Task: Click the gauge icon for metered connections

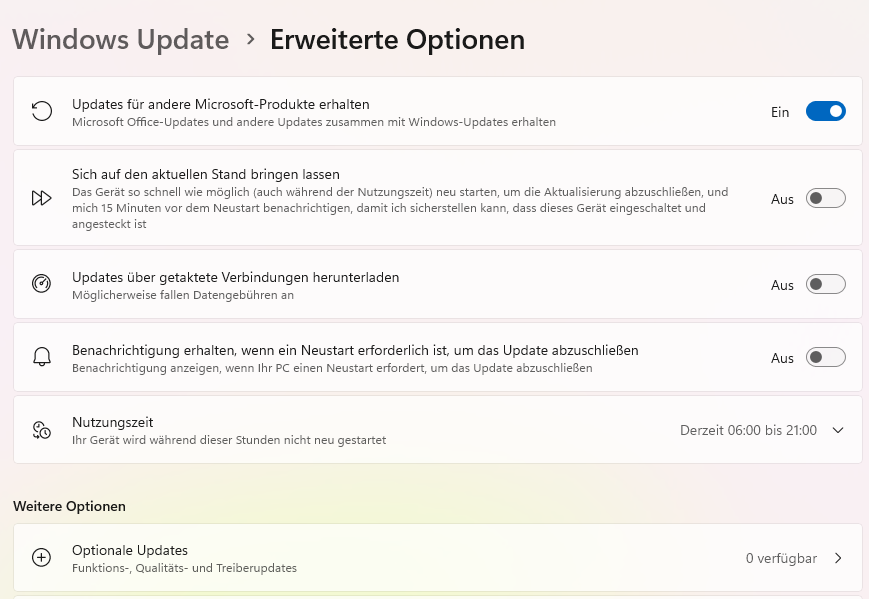Action: (41, 284)
